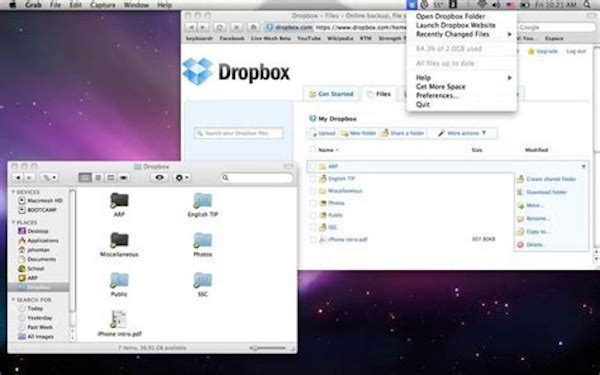
Task: Click the Search your Dropbox files field
Action: coord(239,133)
